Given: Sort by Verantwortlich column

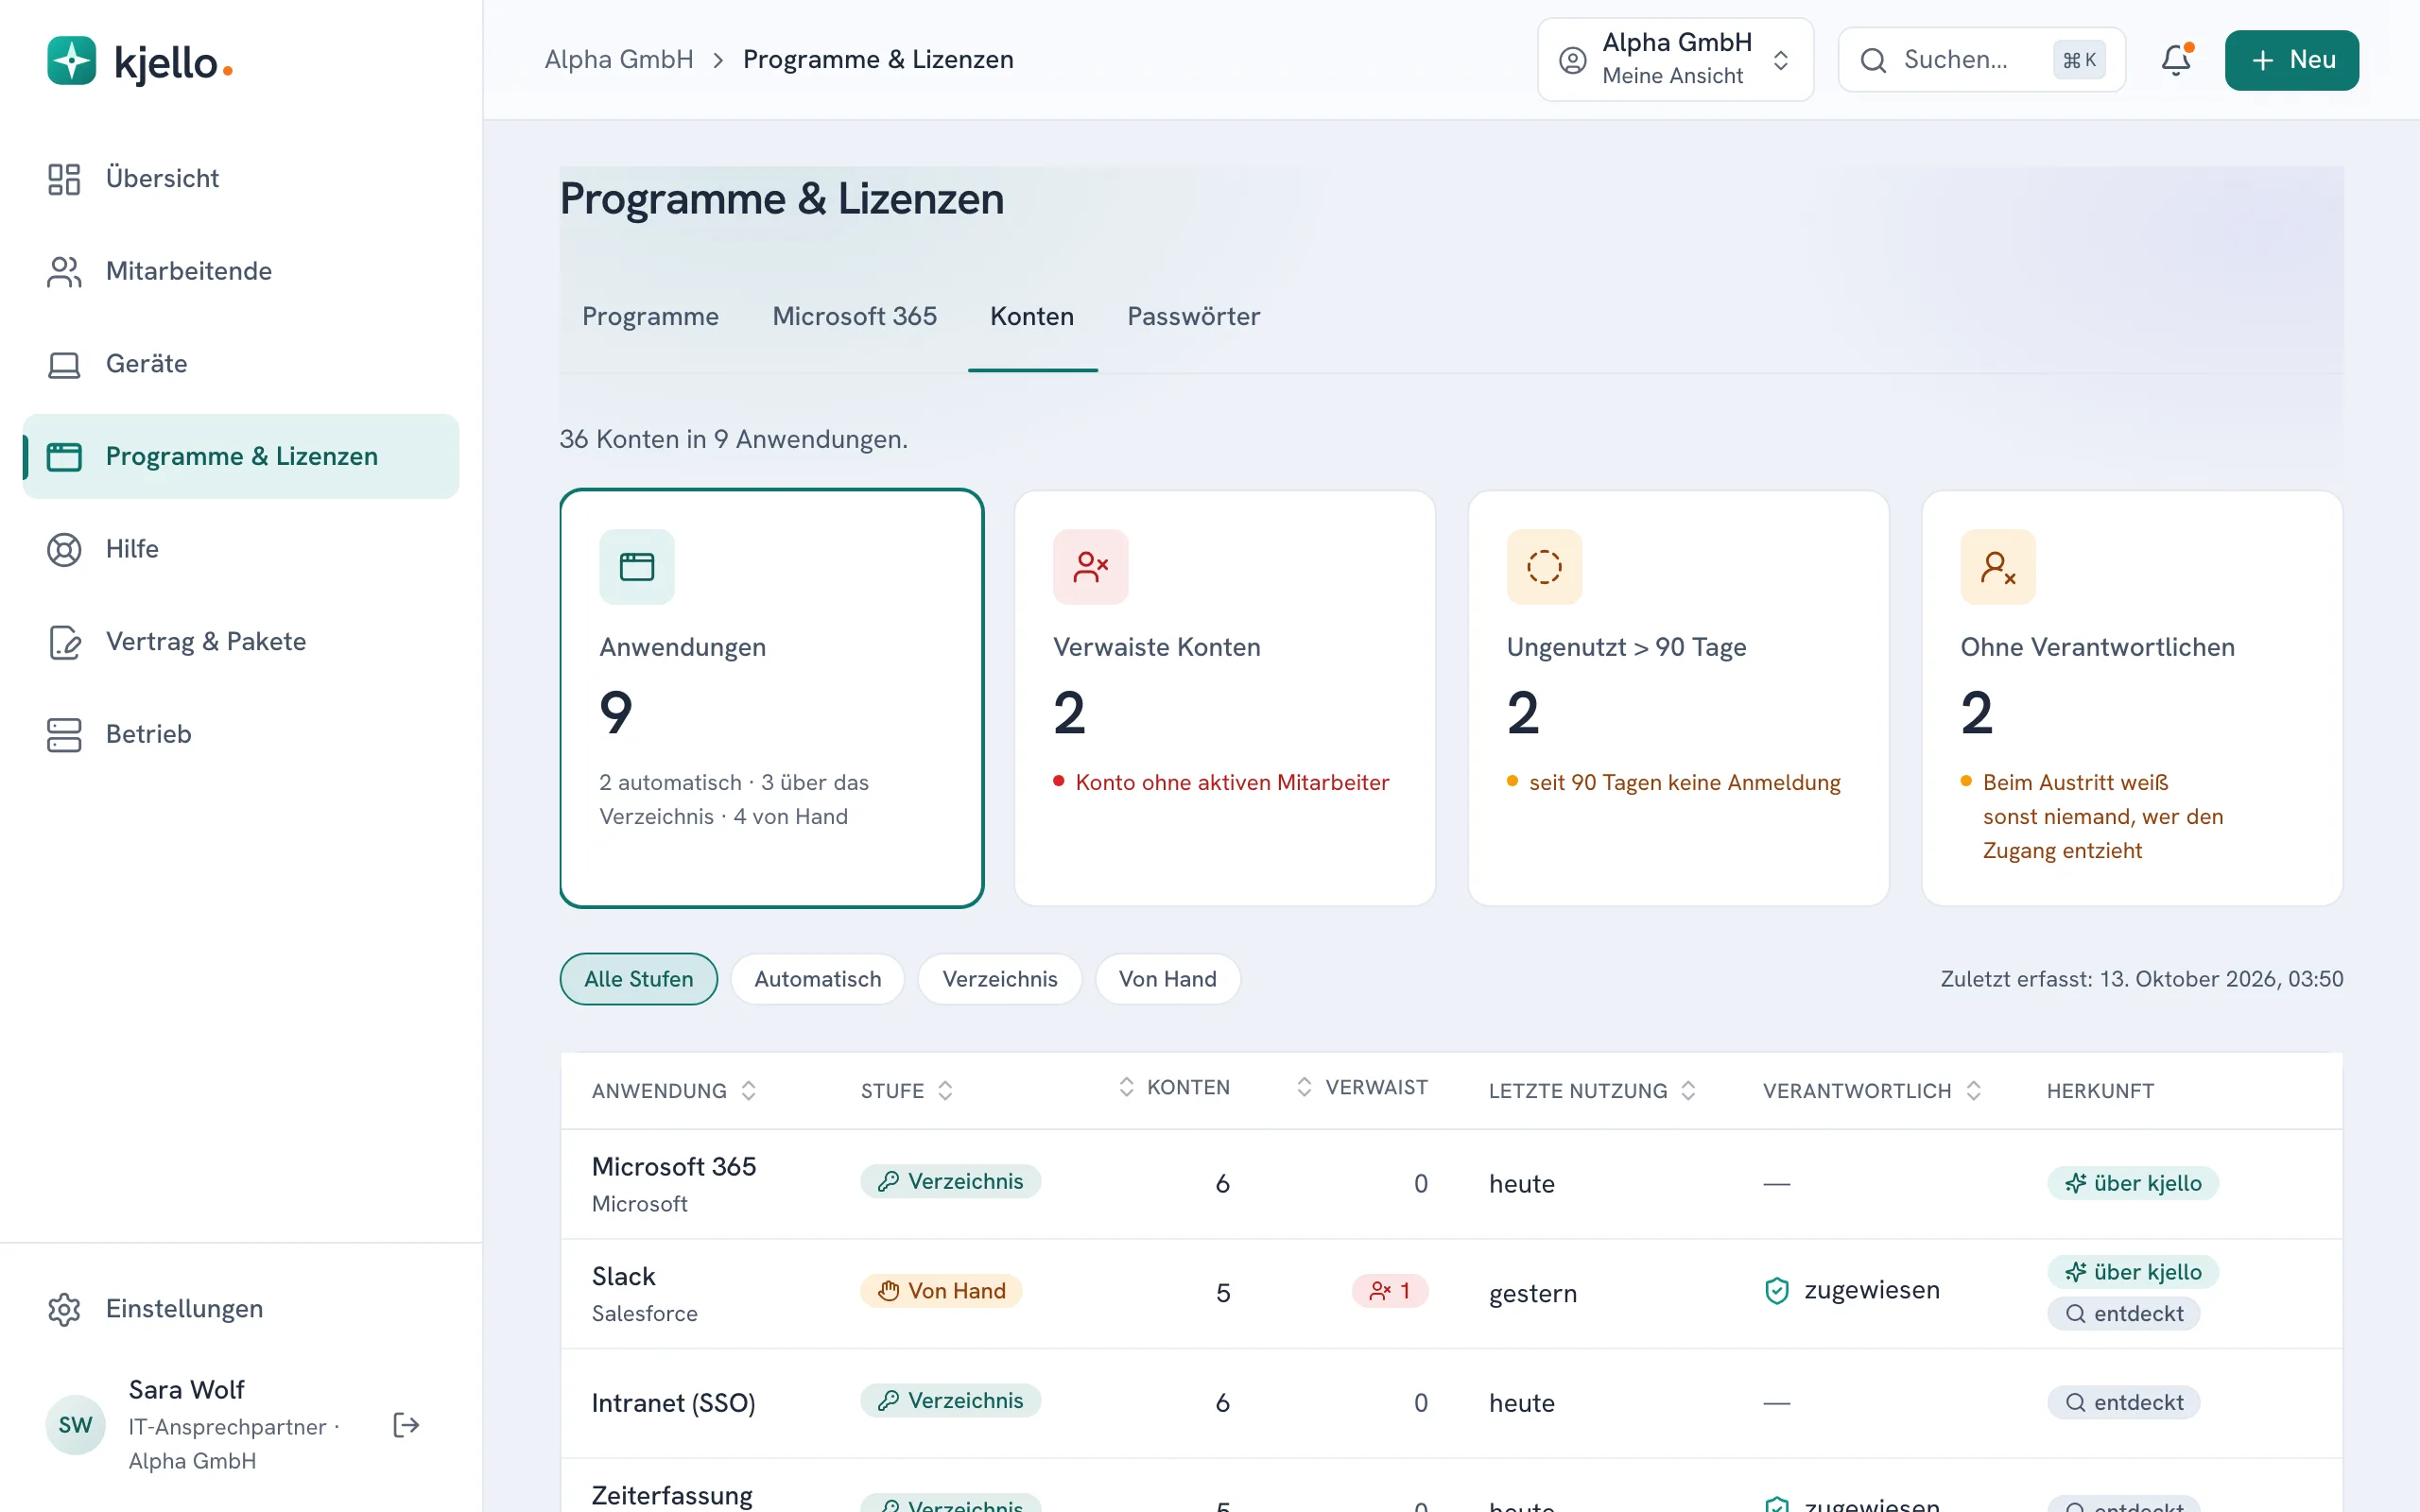Looking at the screenshot, I should pos(1871,1091).
